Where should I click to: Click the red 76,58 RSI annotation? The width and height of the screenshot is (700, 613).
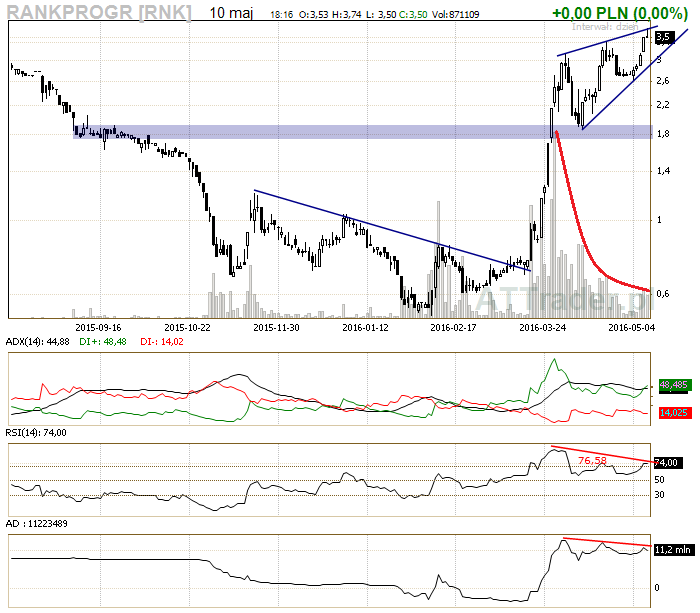(592, 460)
